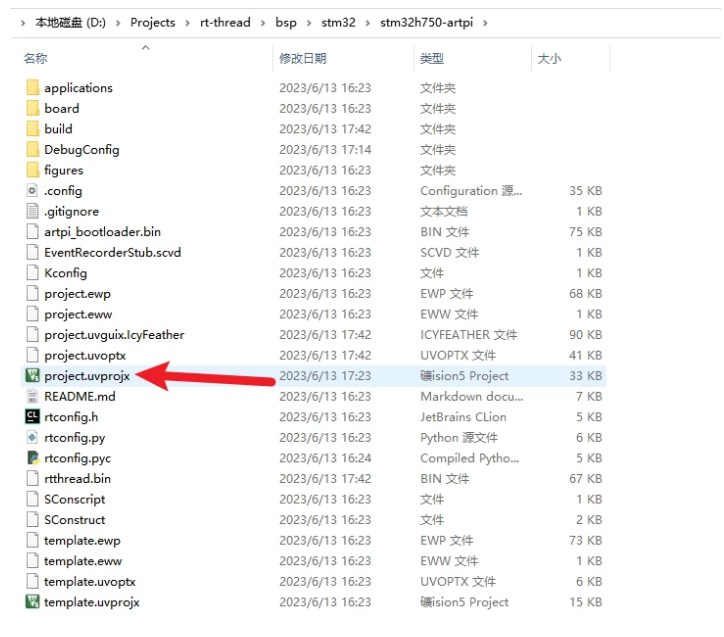This screenshot has width=724, height=637.
Task: Click the 73 KB size of template.ewp
Action: coord(585,541)
